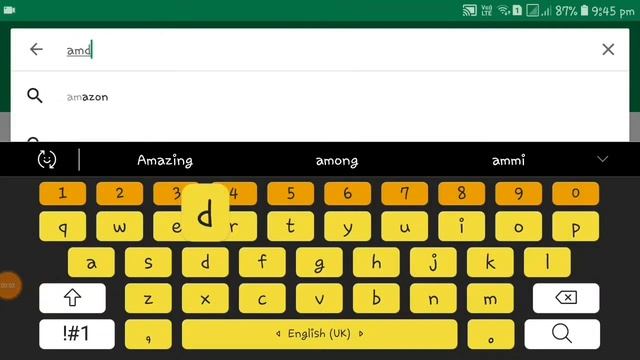The image size is (640, 360).
Task: Choose the "among" word prediction
Action: [337, 161]
